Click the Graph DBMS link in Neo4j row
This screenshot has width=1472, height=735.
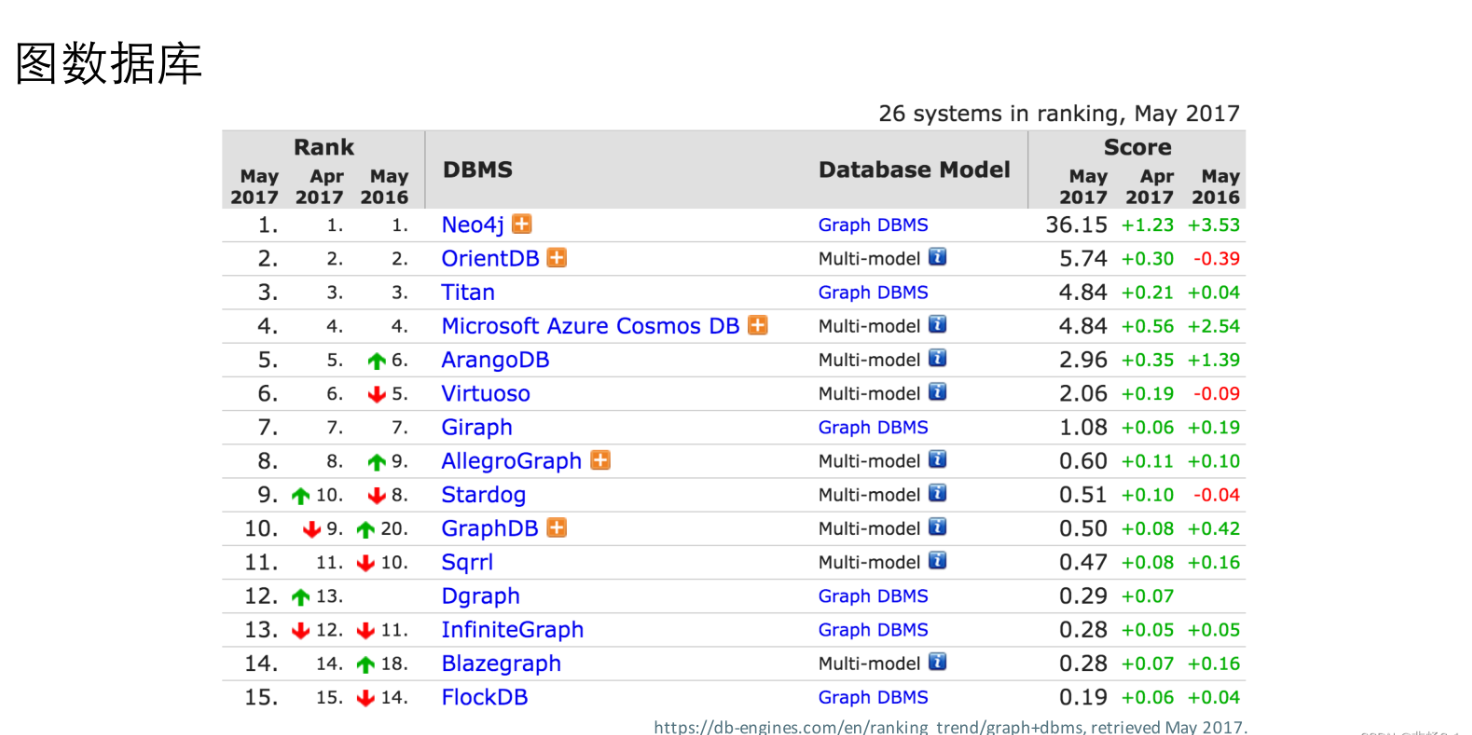tap(873, 225)
